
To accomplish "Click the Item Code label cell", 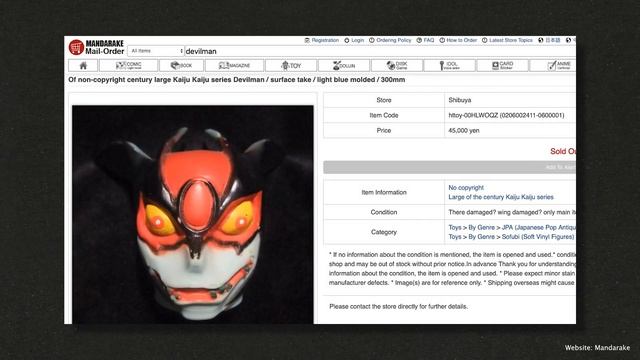I will coord(384,116).
